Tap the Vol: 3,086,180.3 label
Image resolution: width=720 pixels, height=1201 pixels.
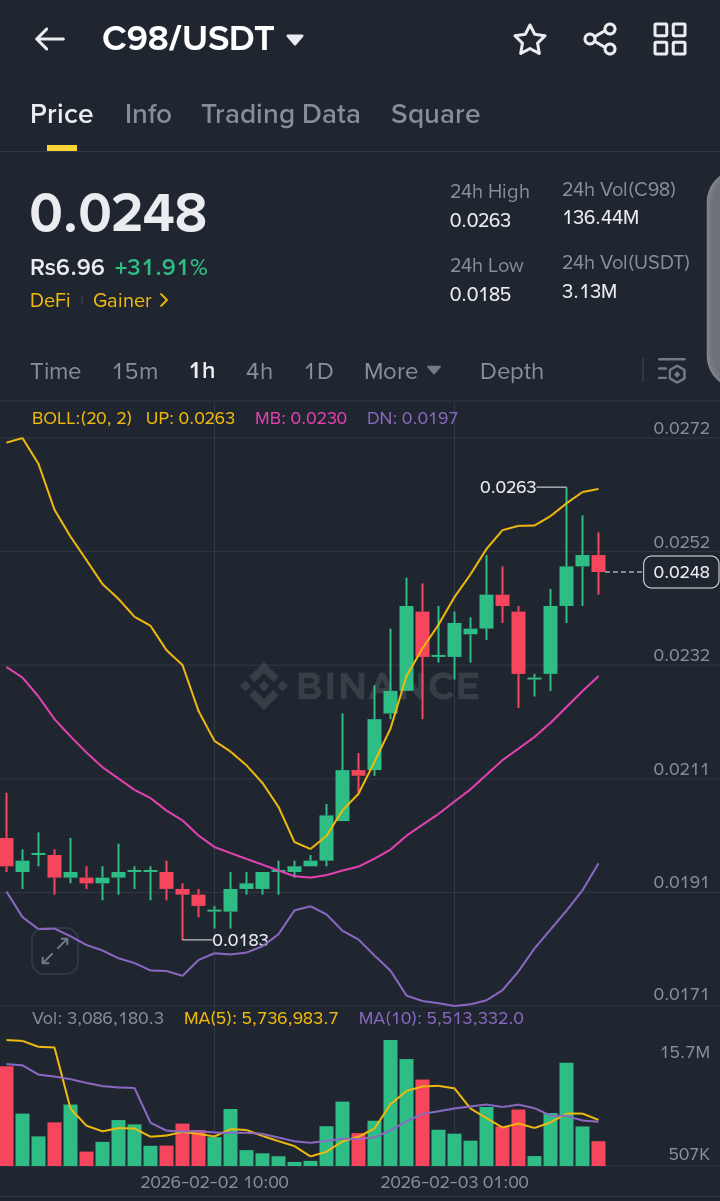98,1018
